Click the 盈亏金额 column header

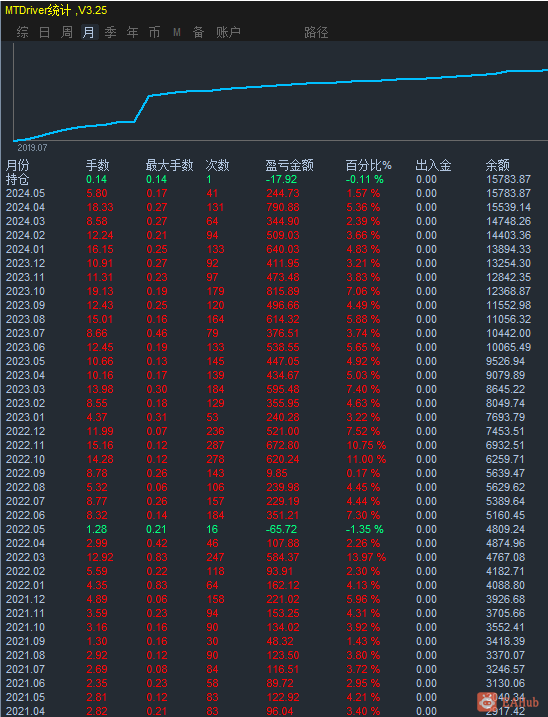point(290,165)
